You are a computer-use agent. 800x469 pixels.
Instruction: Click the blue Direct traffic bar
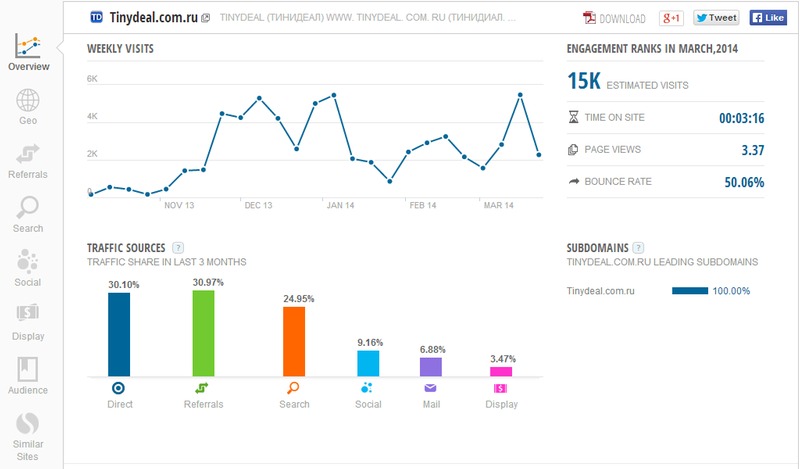119,334
